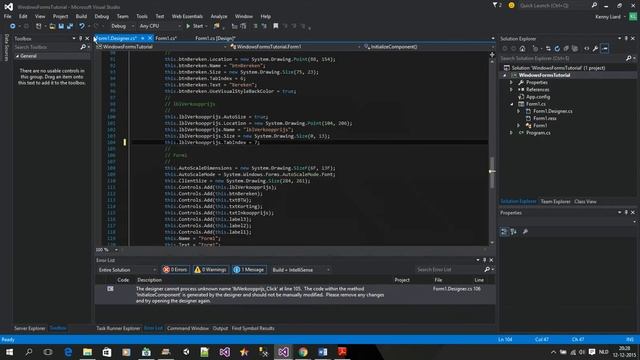This screenshot has height=360, width=640.
Task: Collapse the Form1.cs node in Solution Explorer
Action: pyautogui.click(x=511, y=104)
